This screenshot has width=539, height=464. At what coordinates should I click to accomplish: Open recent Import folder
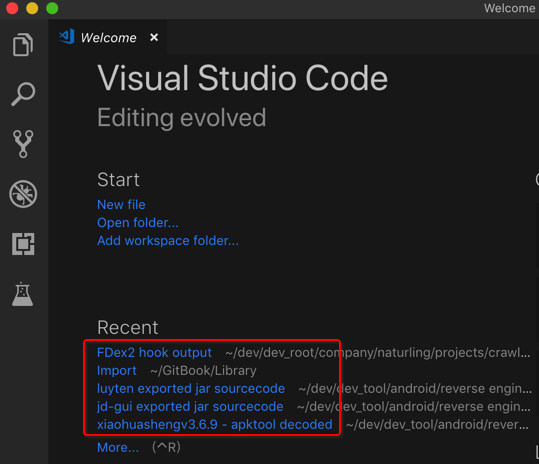tap(117, 371)
